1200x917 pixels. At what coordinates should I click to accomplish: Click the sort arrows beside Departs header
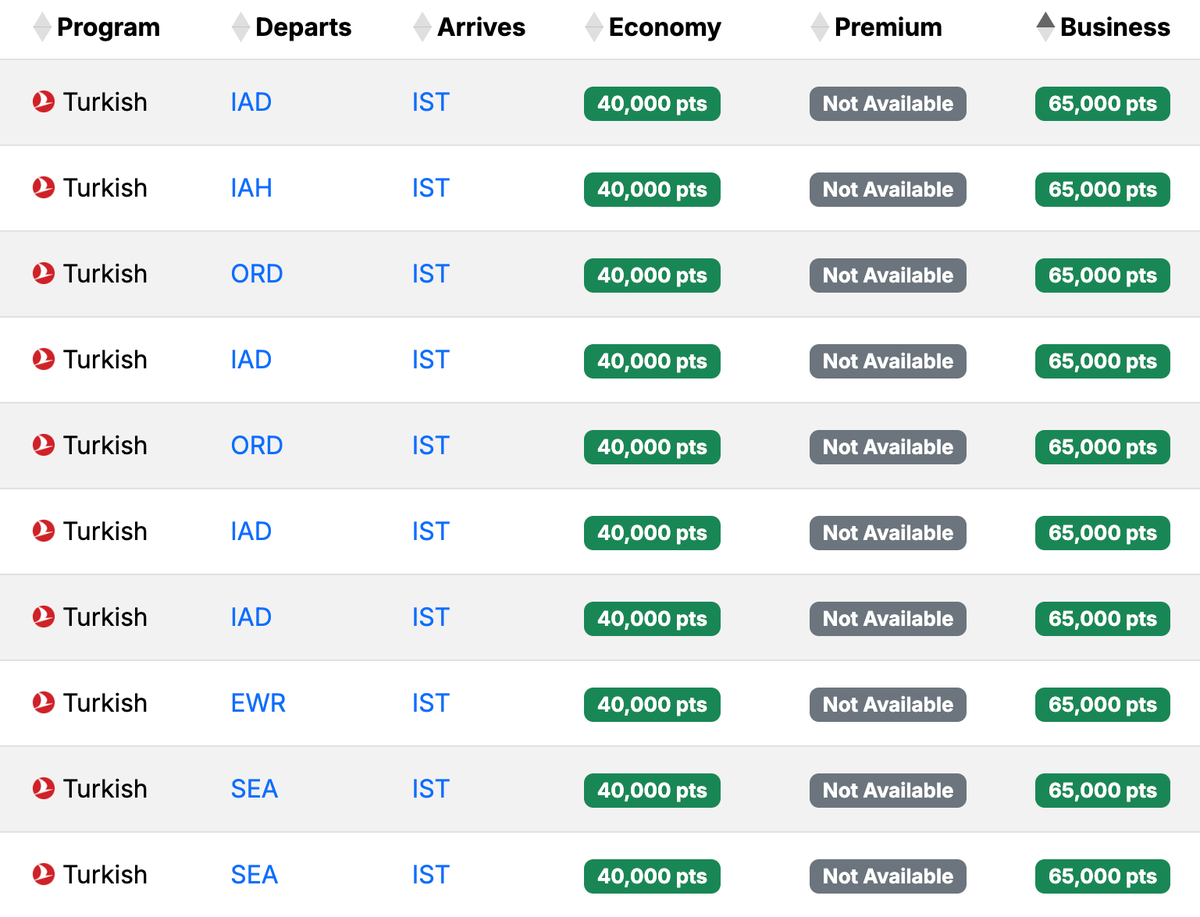pos(240,27)
